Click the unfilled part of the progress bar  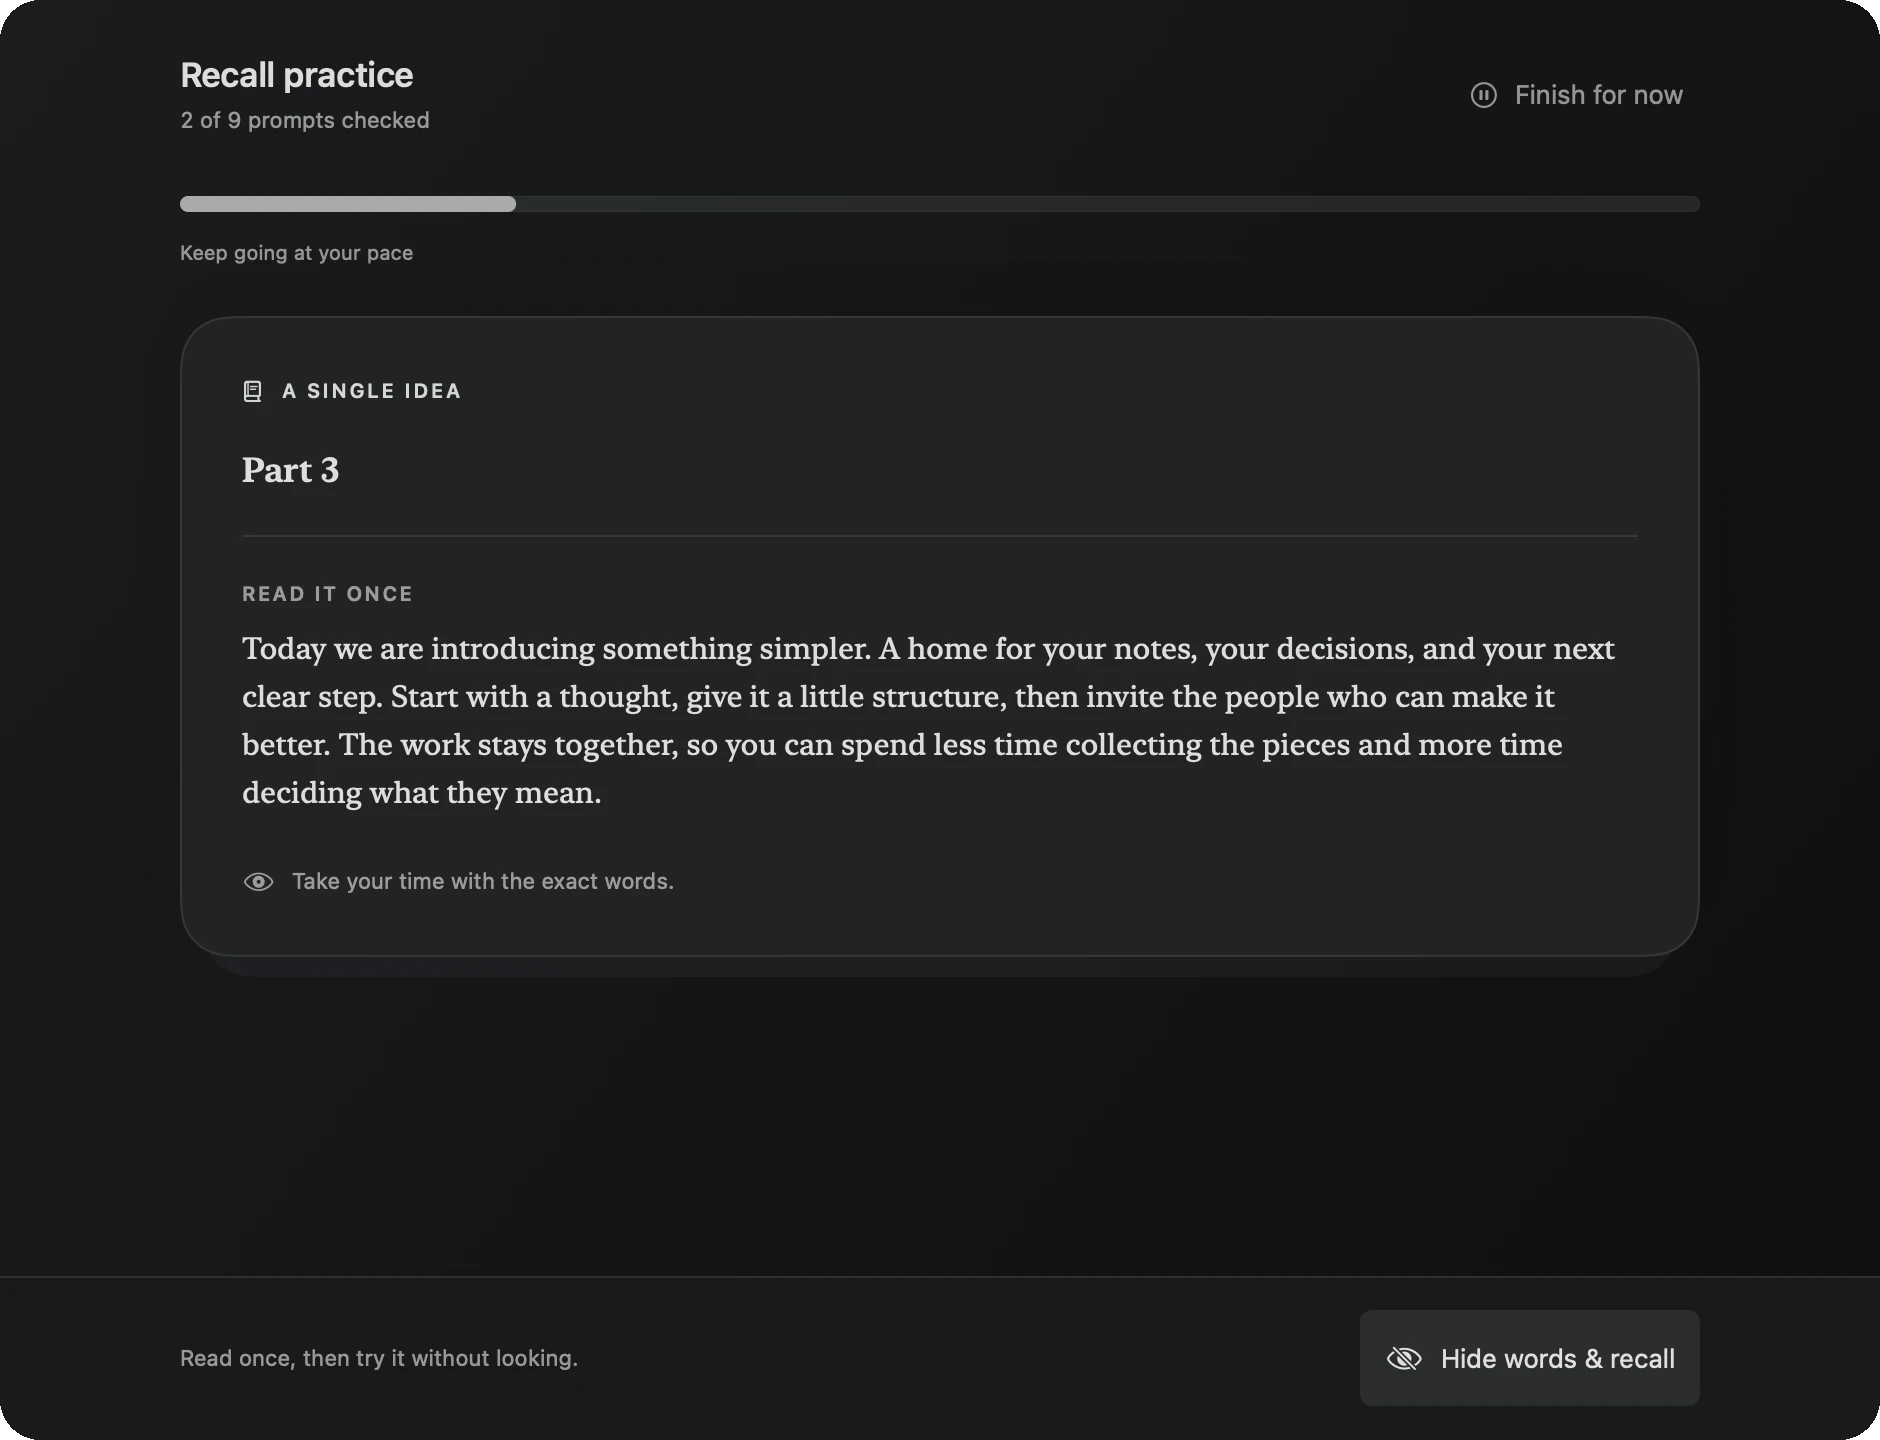pyautogui.click(x=1108, y=204)
